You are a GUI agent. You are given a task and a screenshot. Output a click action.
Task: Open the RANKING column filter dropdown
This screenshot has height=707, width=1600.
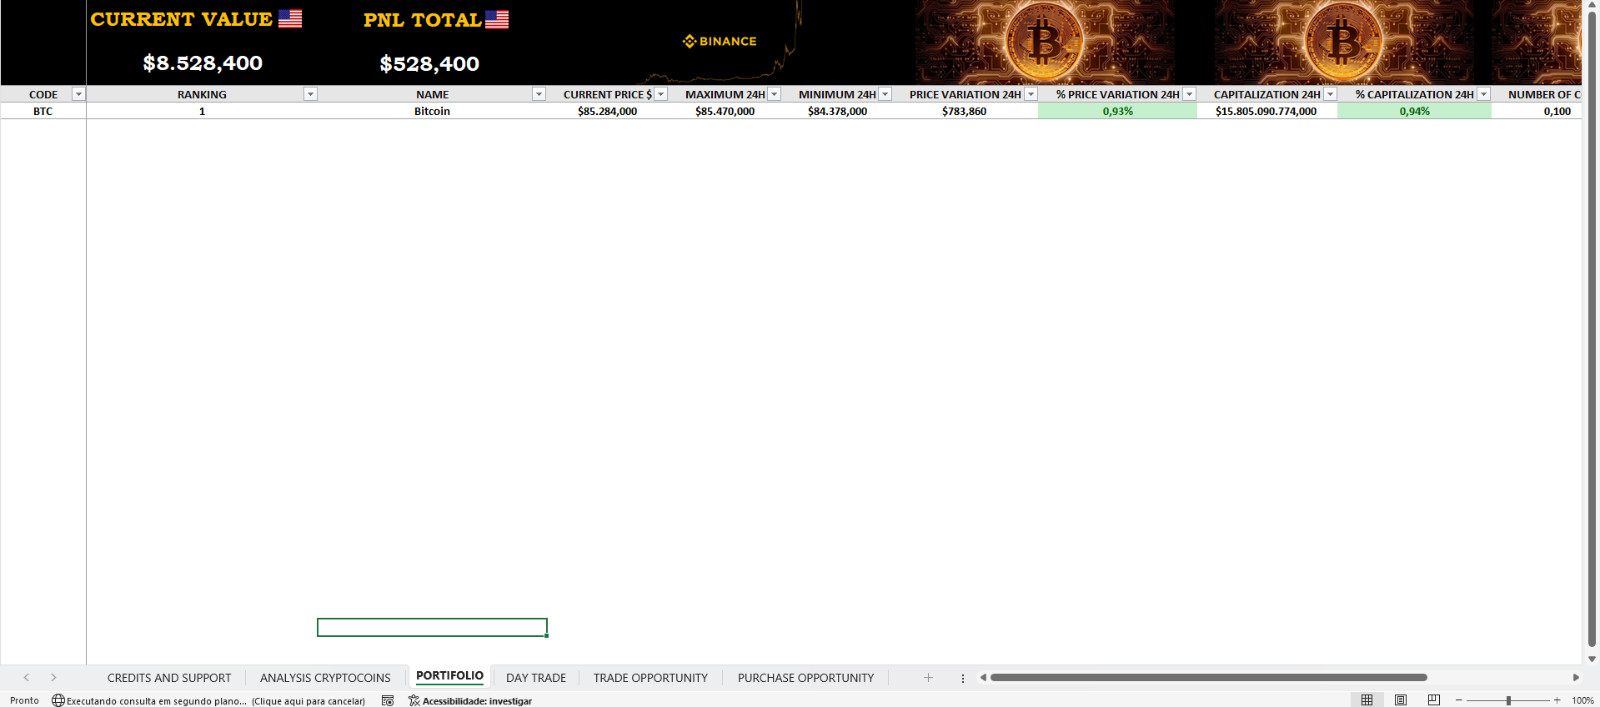311,94
